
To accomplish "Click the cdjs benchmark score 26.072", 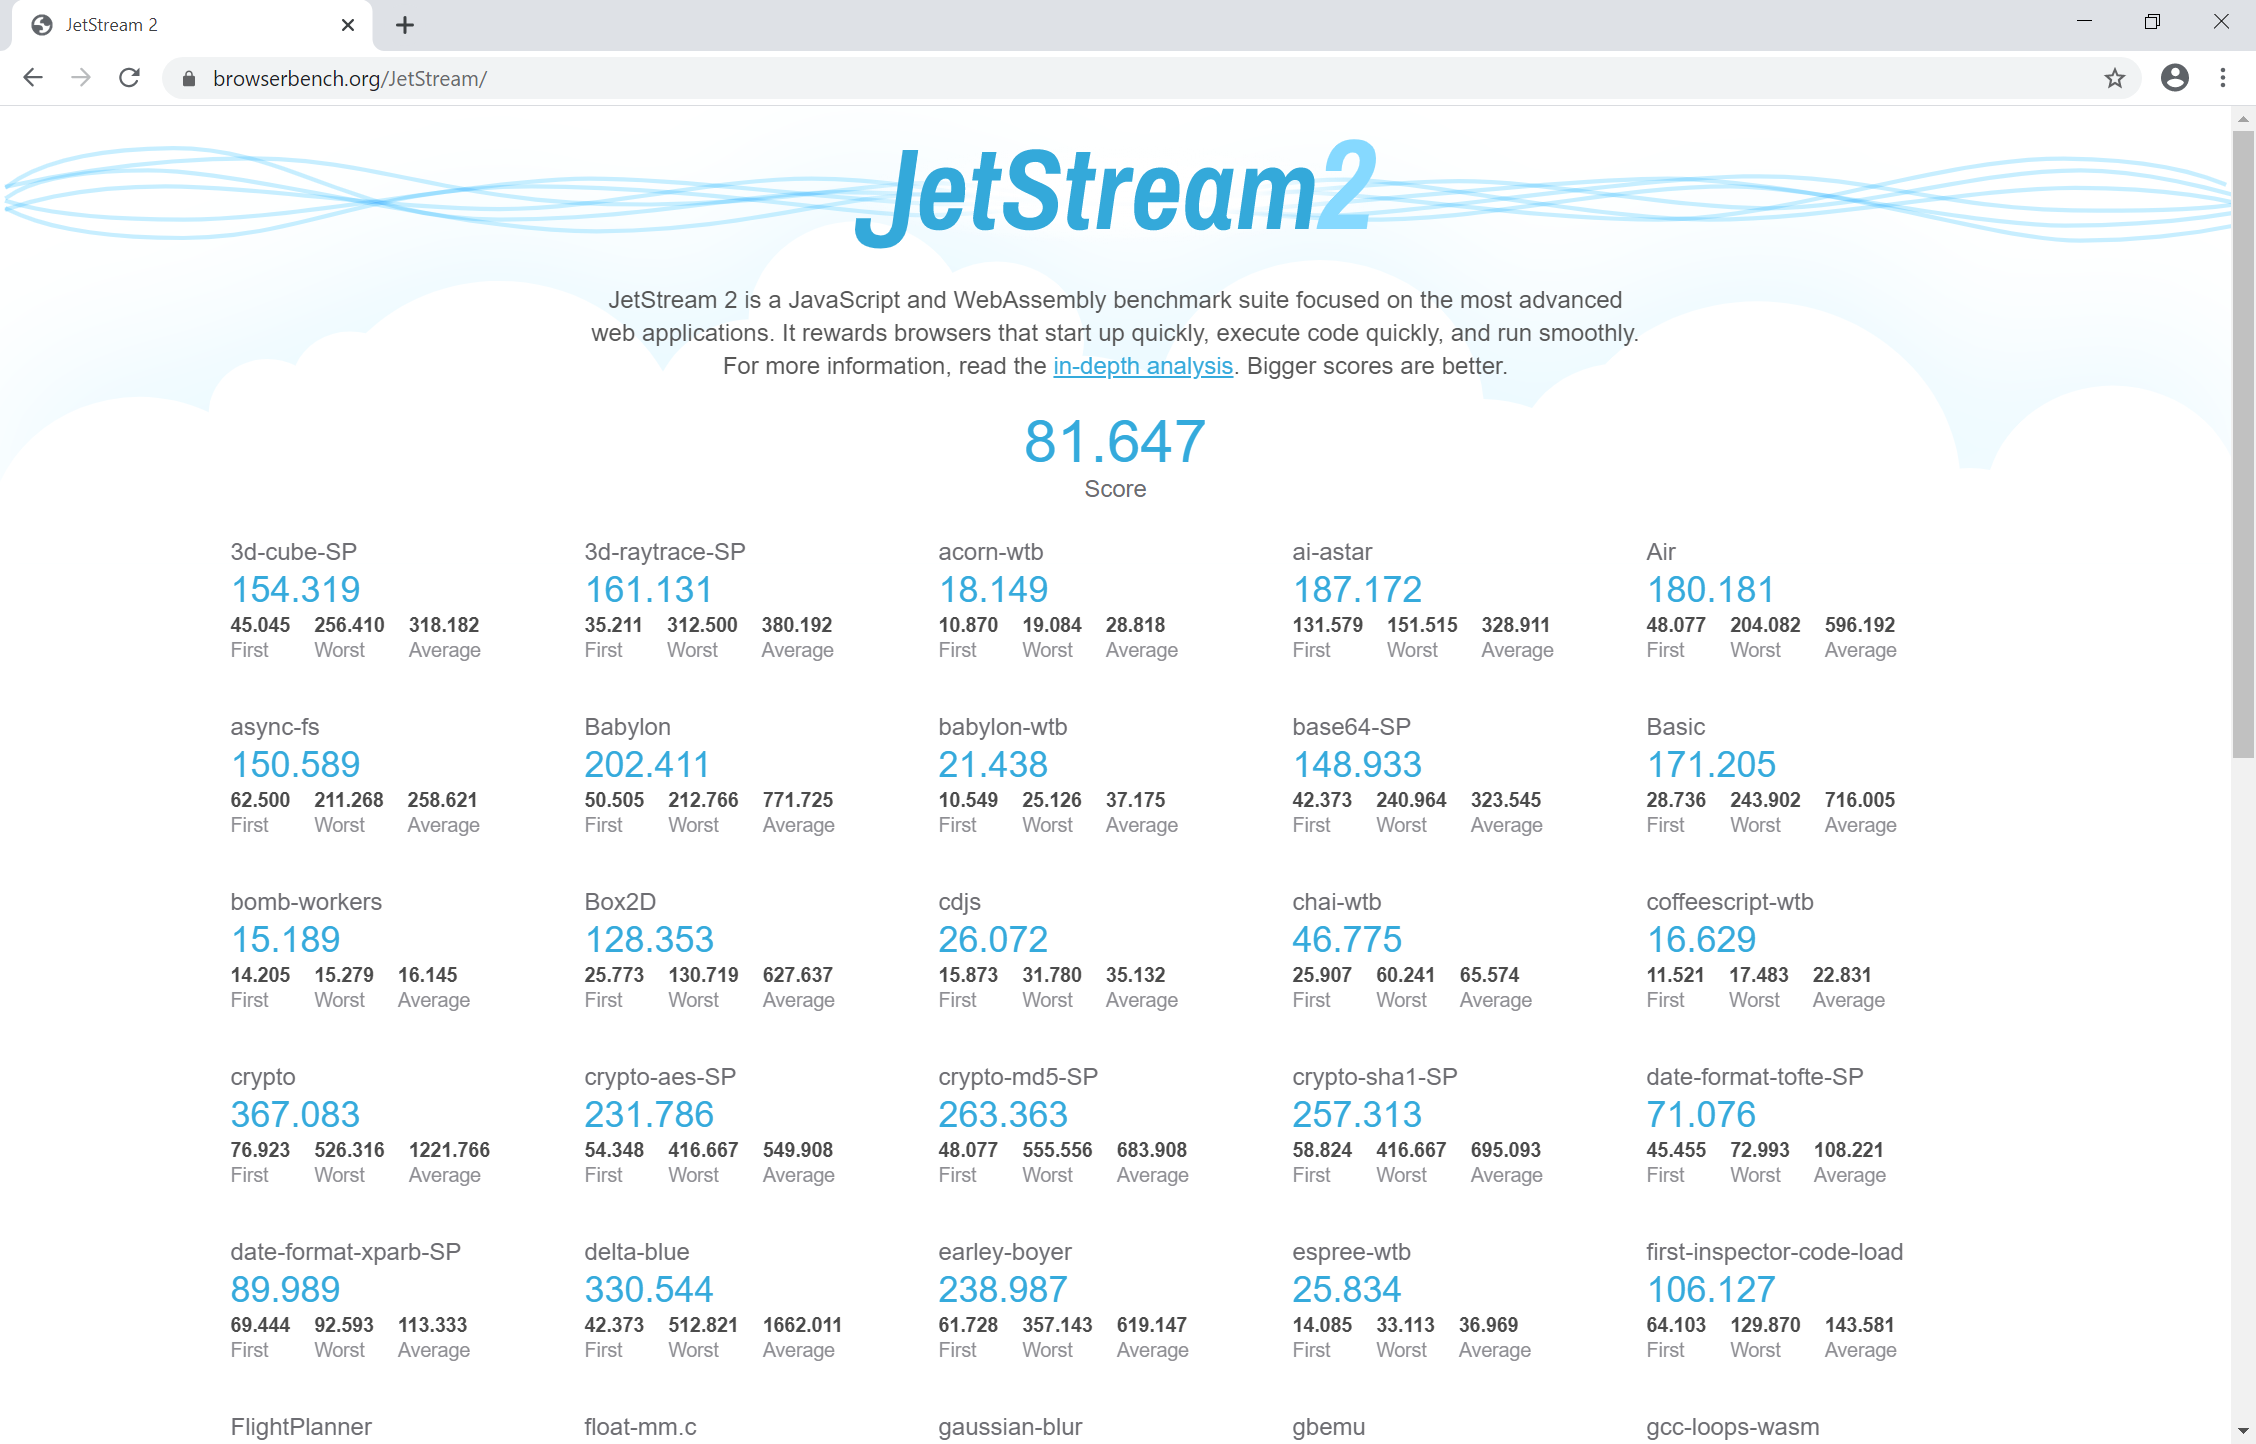I will pos(993,940).
